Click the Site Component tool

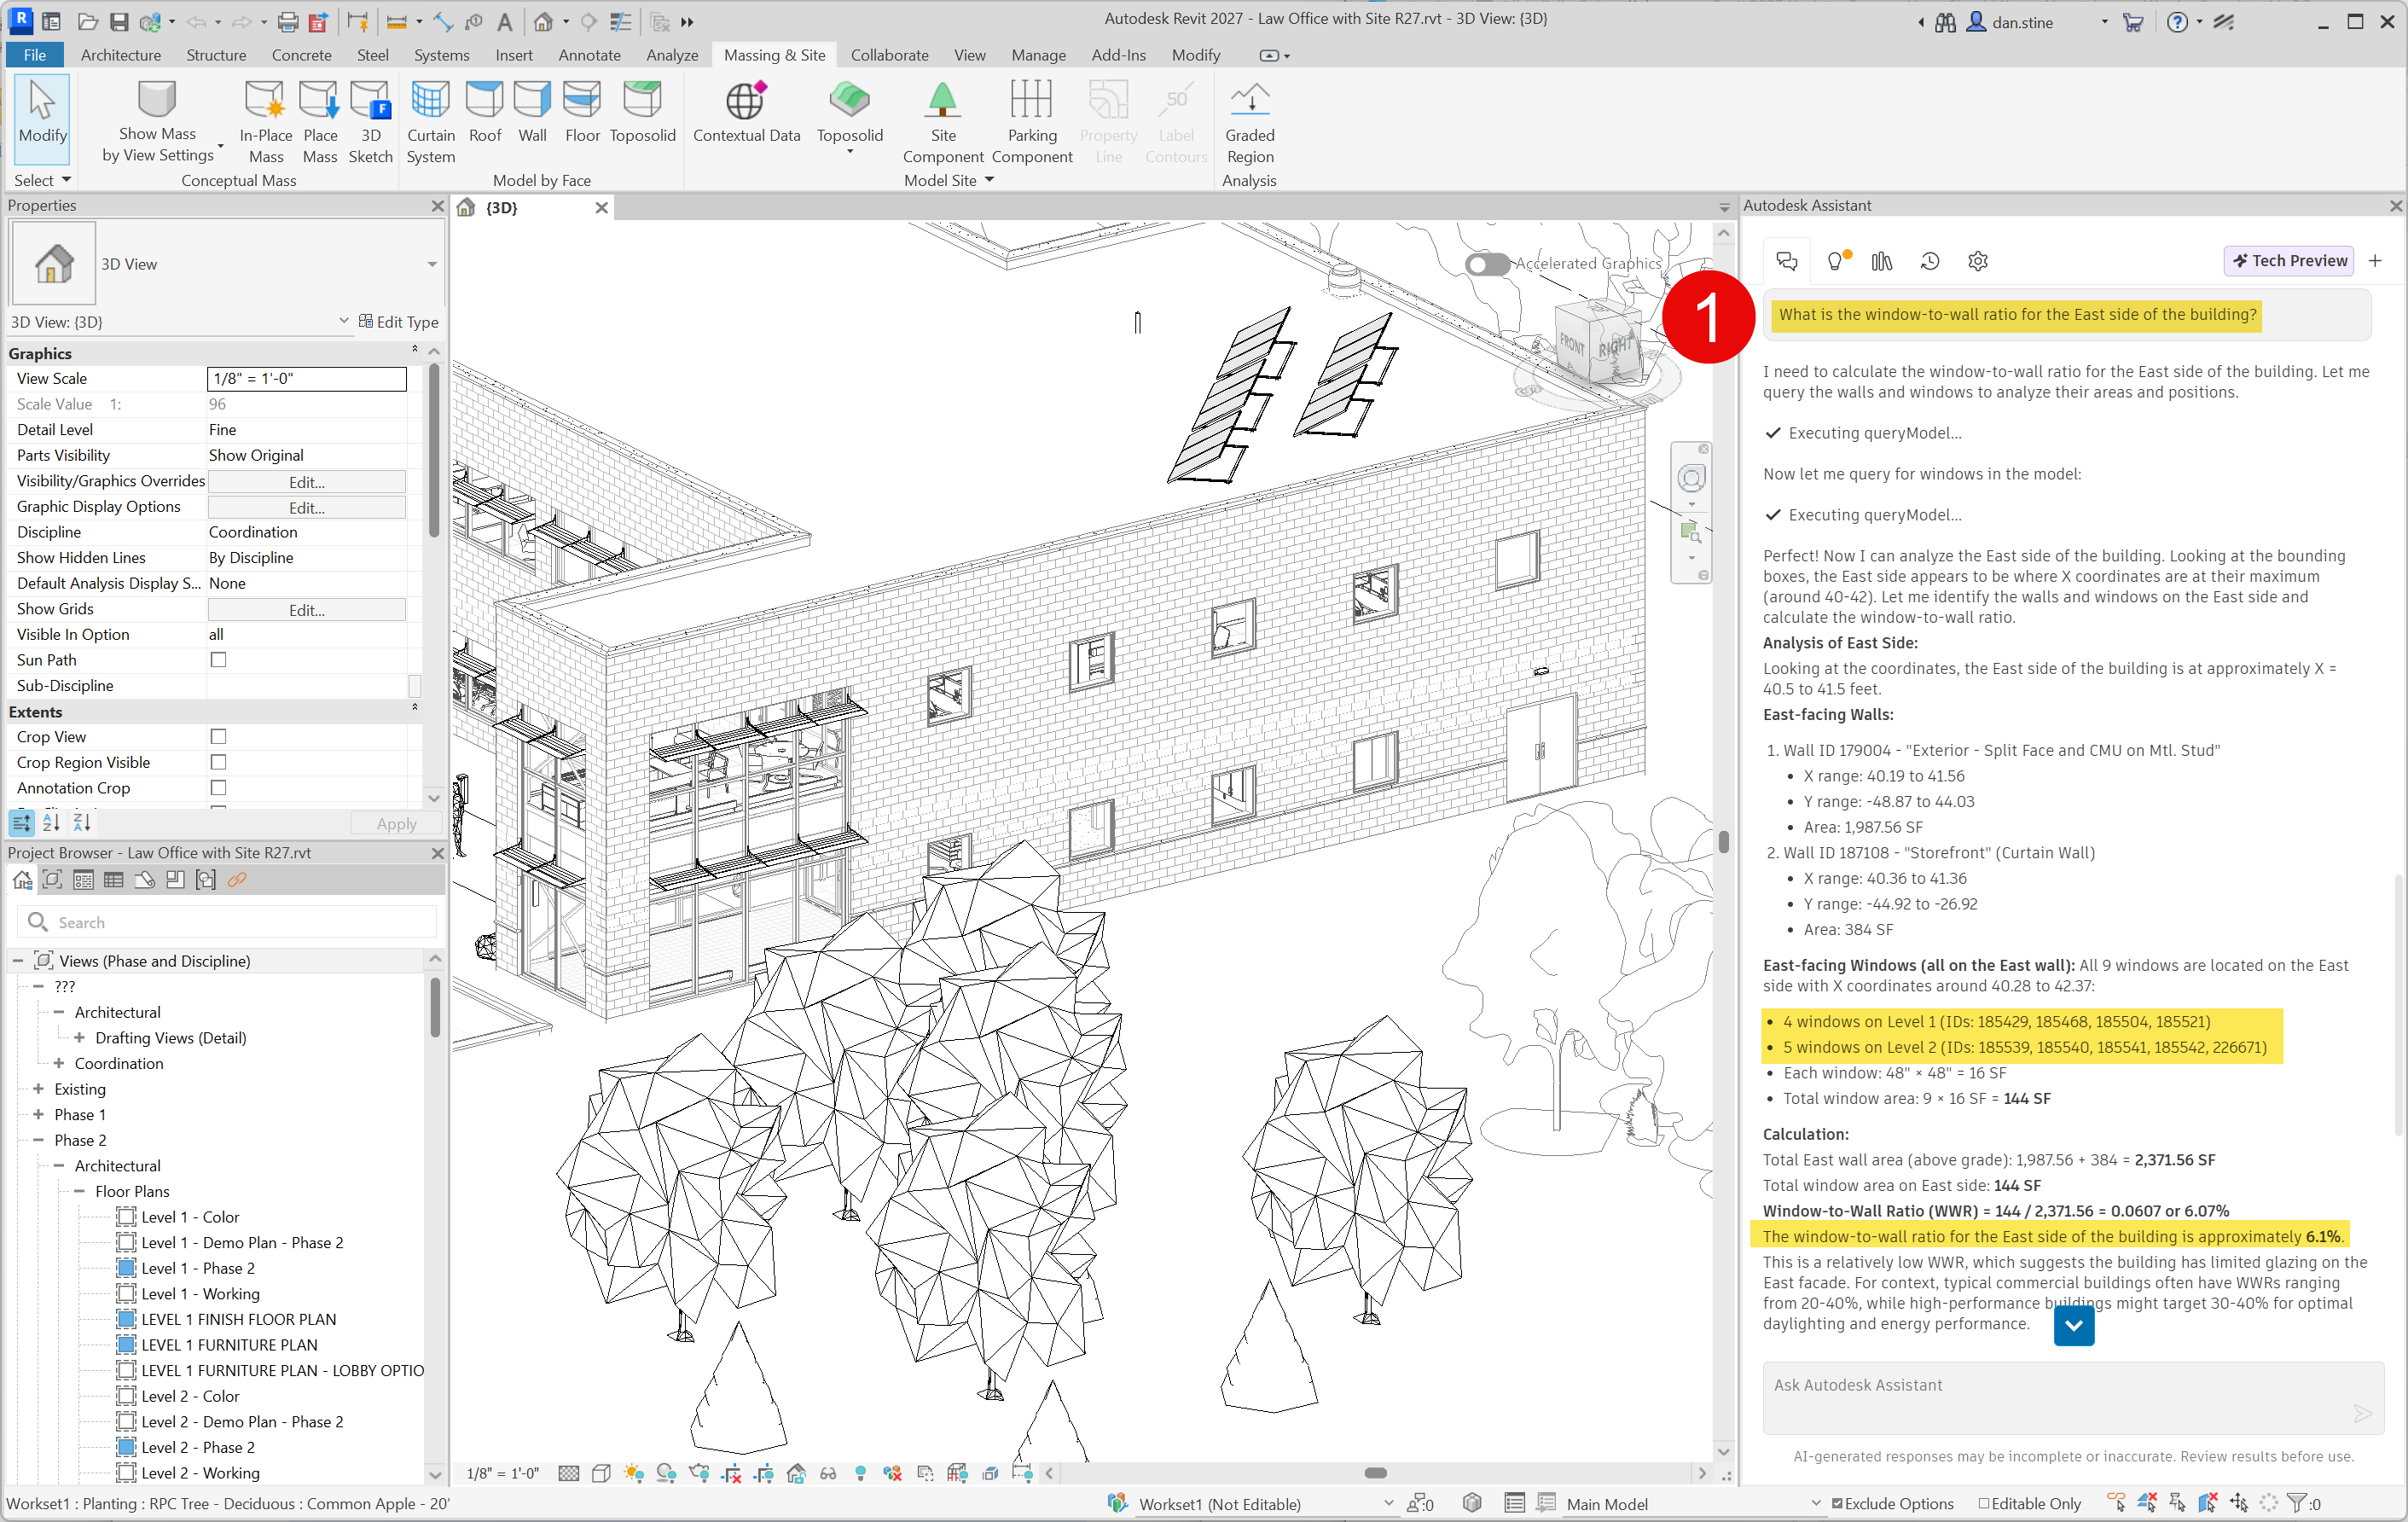pos(943,121)
